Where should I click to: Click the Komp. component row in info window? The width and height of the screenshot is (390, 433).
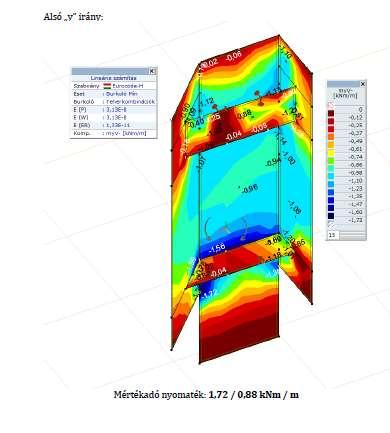113,133
